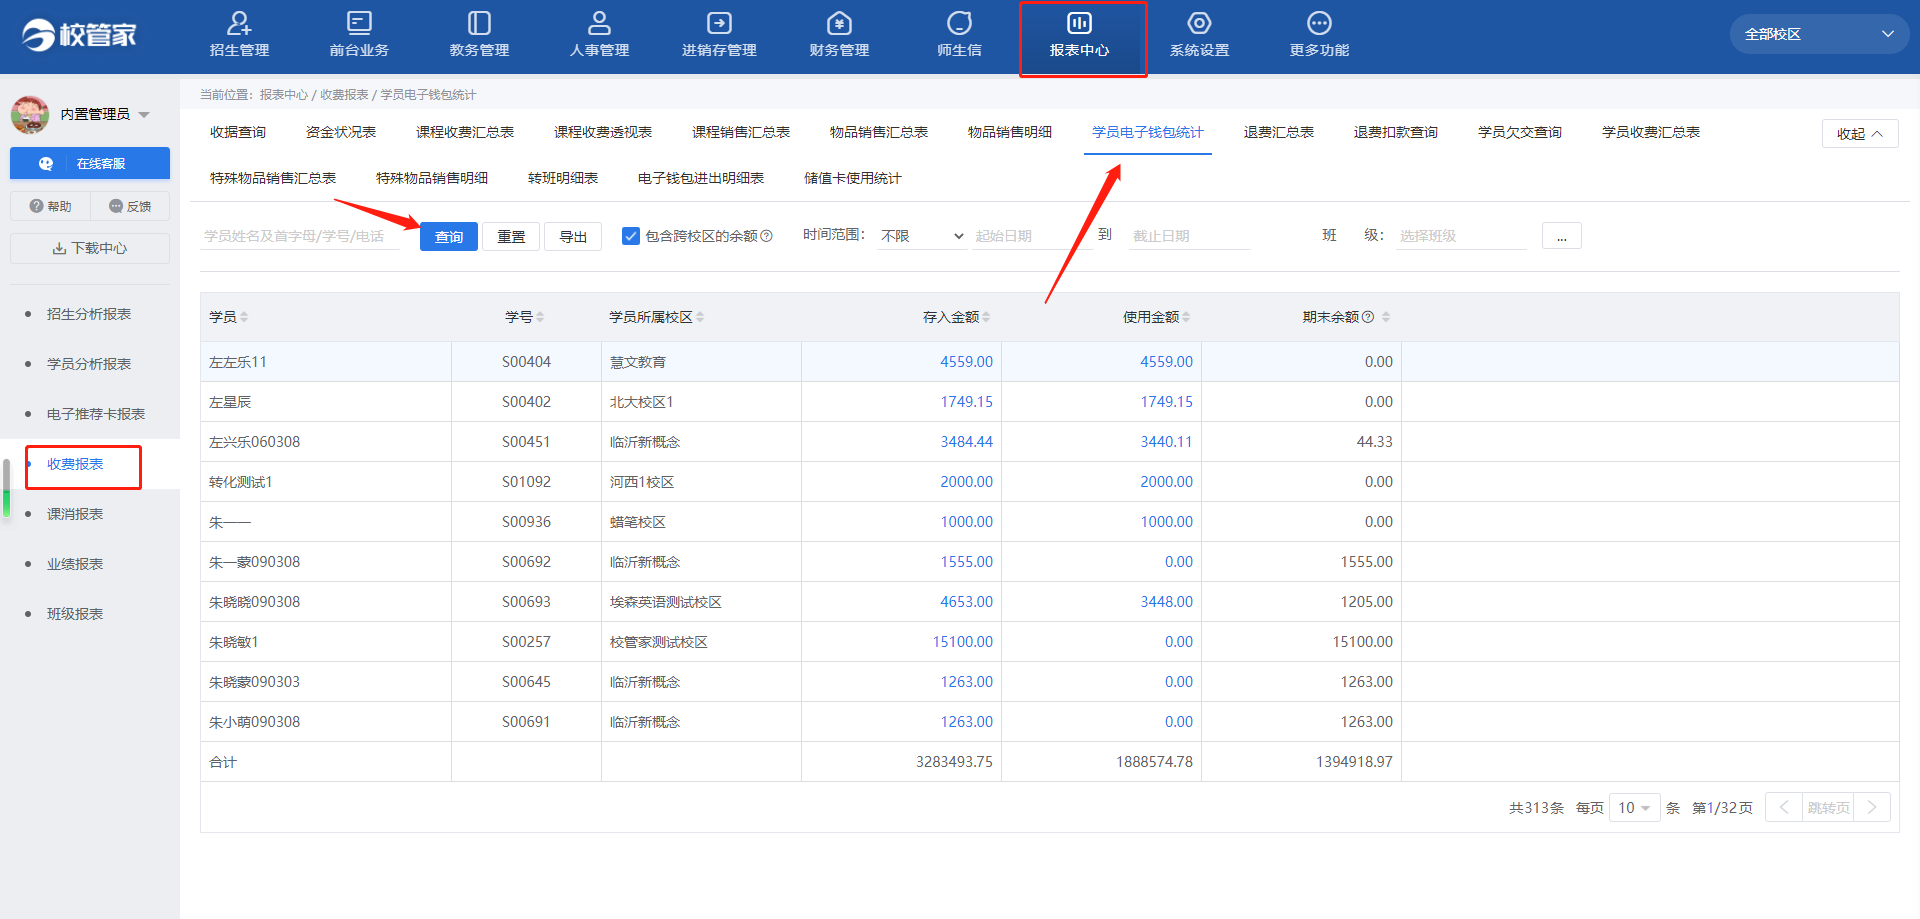Viewport: 1920px width, 919px height.
Task: Open class selector ellipsis button
Action: (x=1562, y=236)
